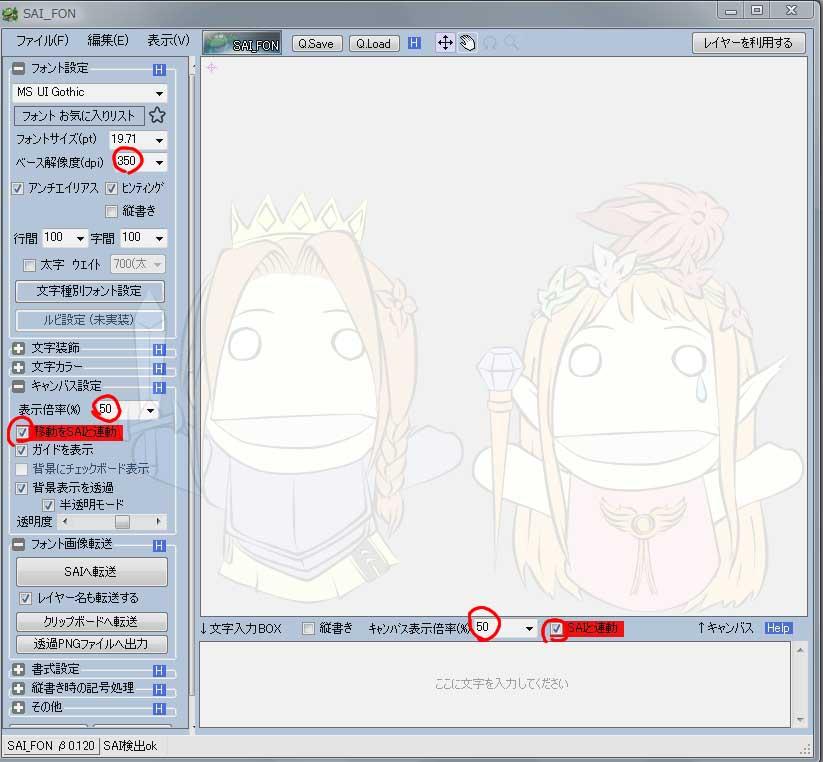Open help H for 文字カラー section
Image resolution: width=823 pixels, height=762 pixels.
coord(160,368)
